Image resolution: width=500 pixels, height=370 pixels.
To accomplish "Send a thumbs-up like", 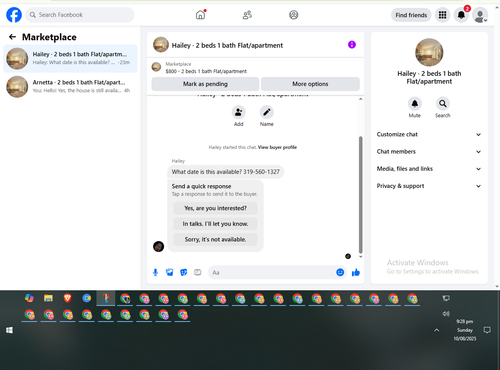I will pos(356,273).
